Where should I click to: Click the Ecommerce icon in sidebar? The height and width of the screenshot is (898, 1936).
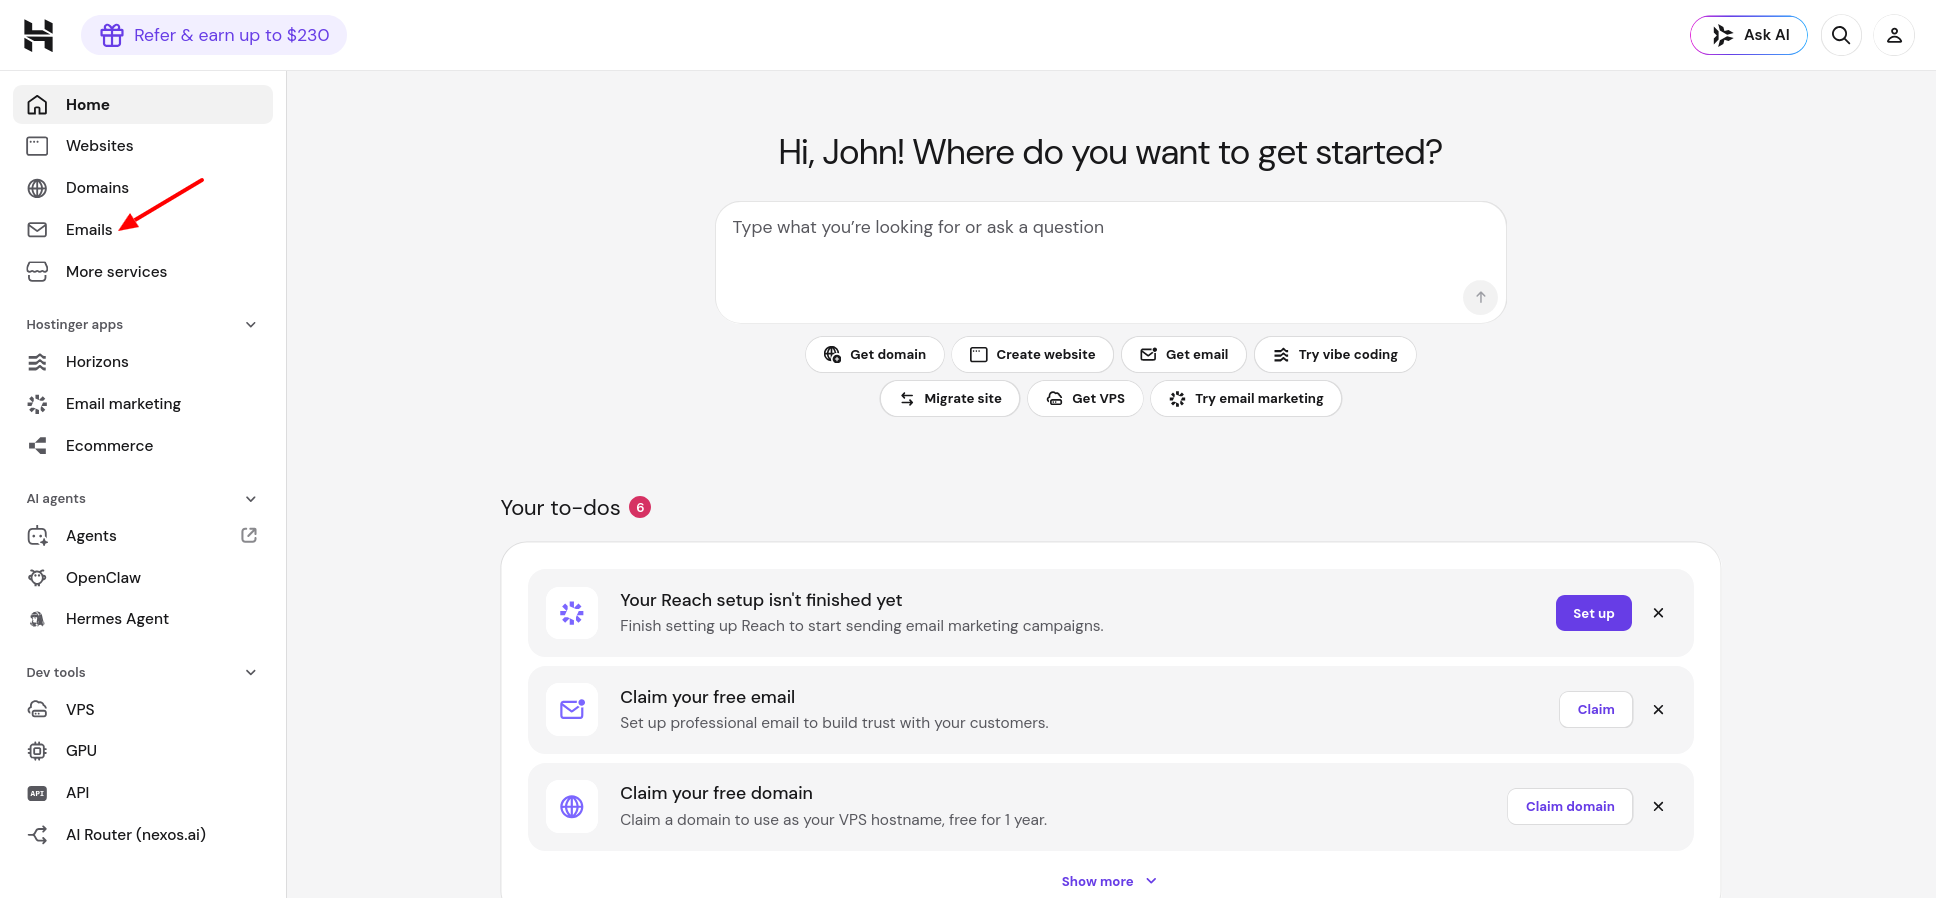pos(37,446)
